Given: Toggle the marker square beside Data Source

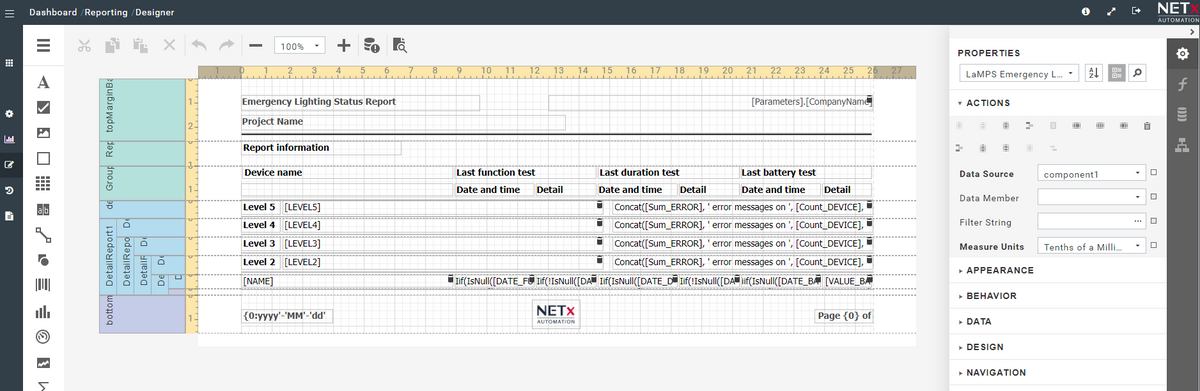Looking at the screenshot, I should [1153, 173].
